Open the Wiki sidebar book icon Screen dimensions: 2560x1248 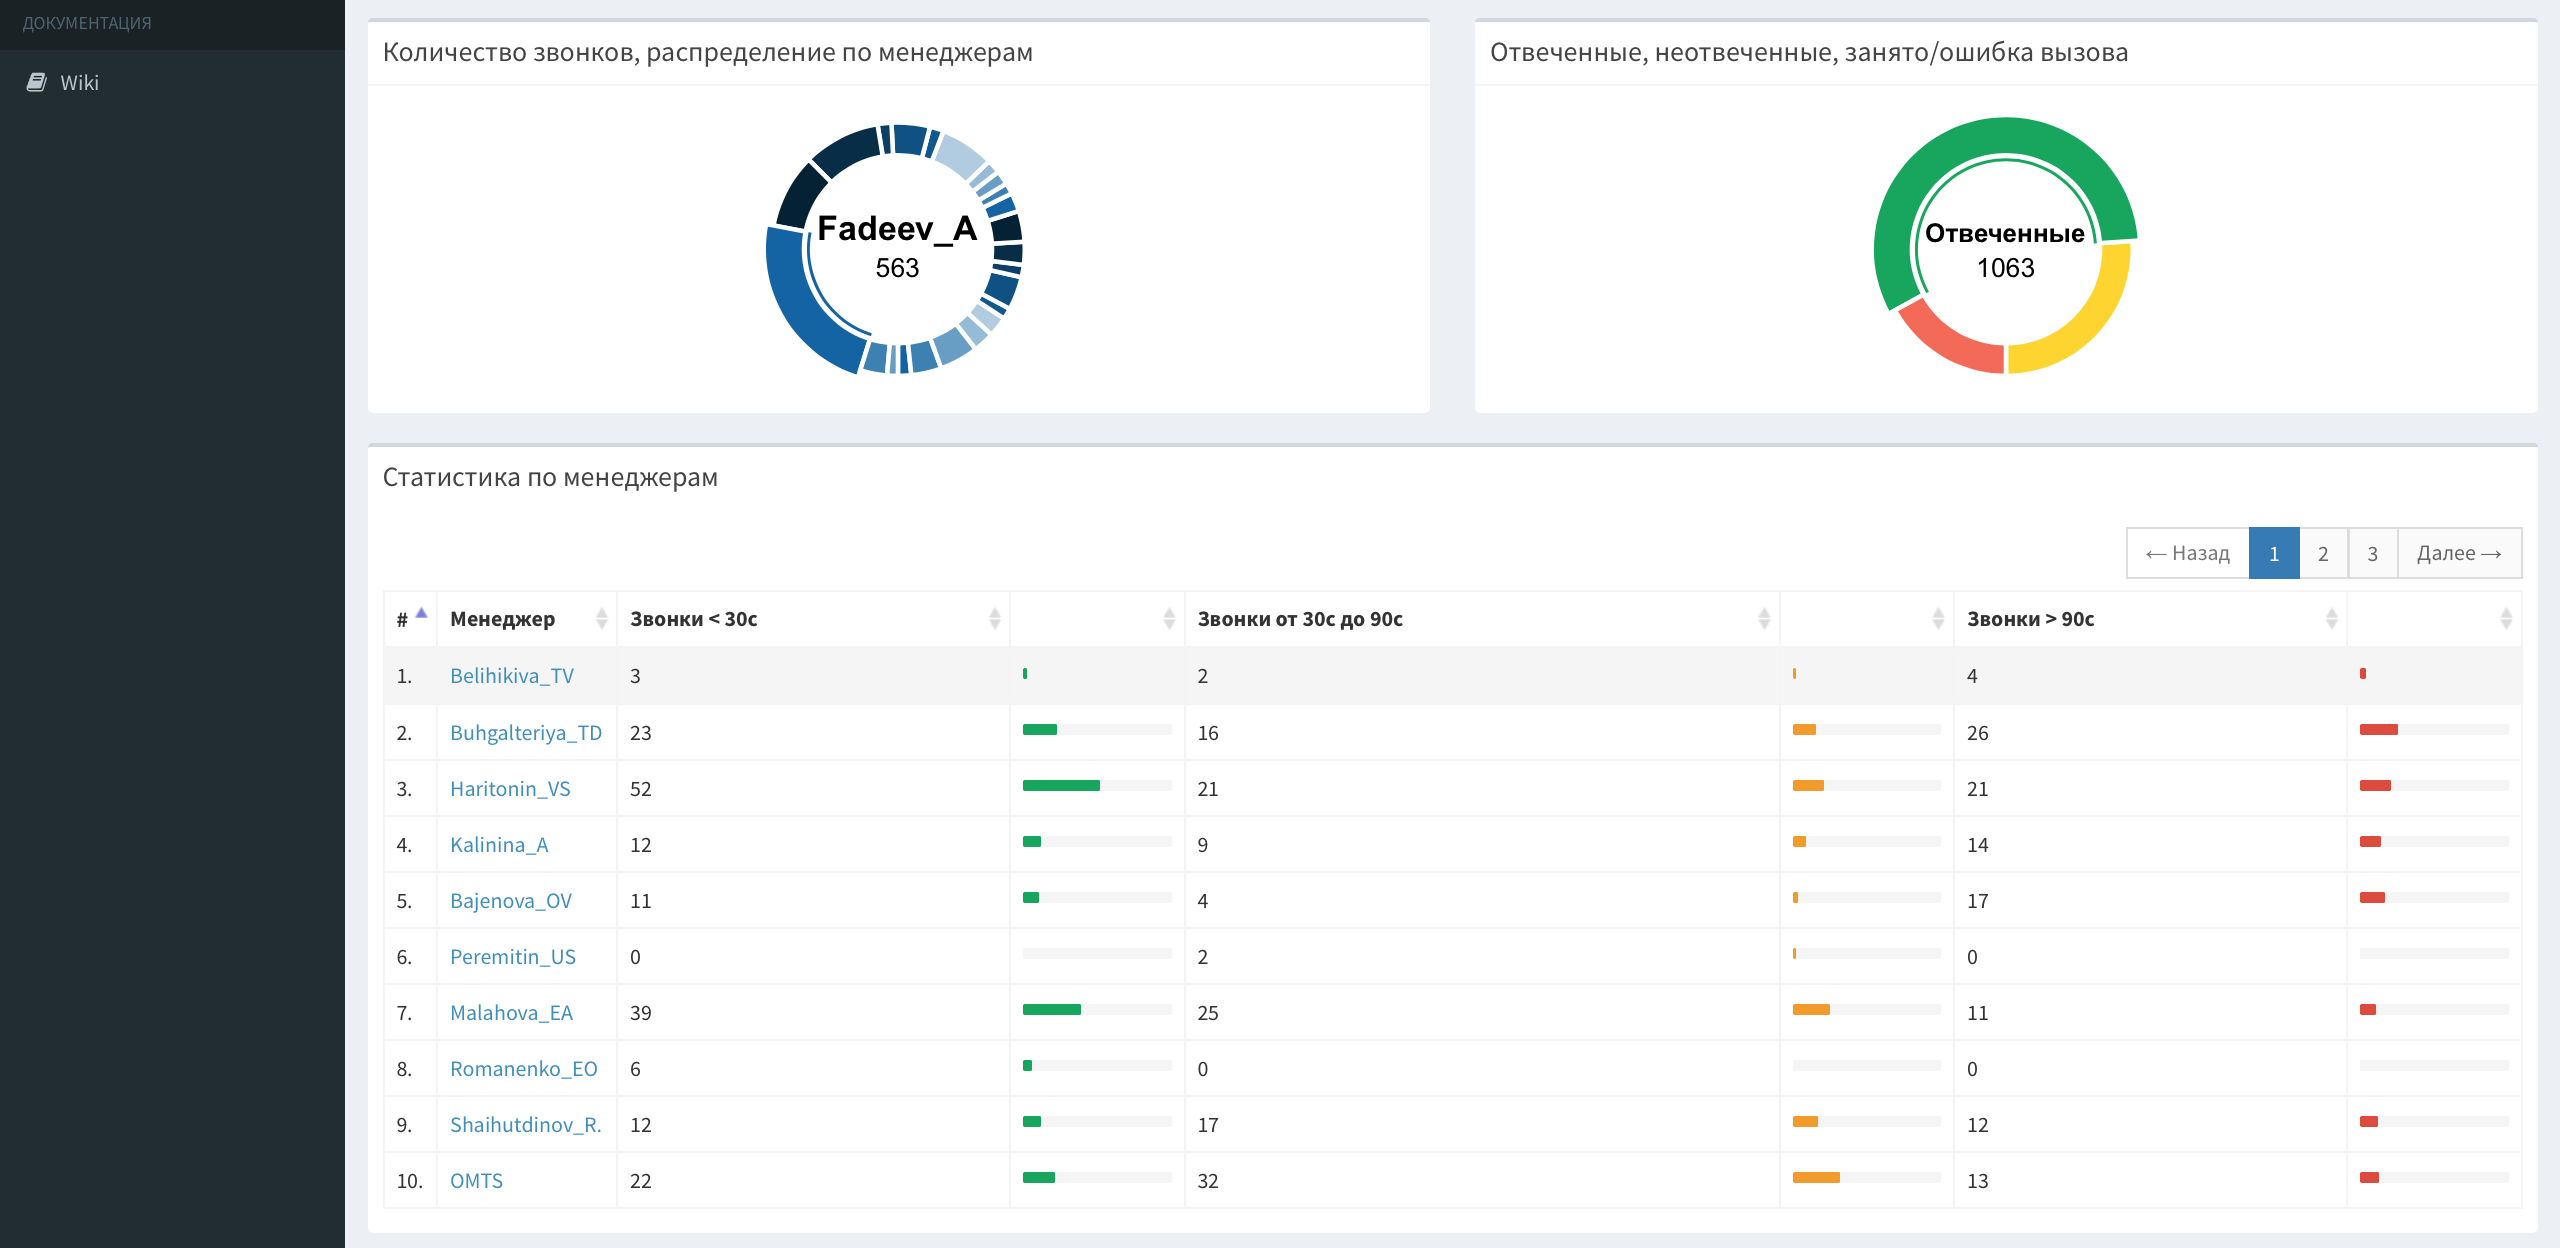(37, 82)
